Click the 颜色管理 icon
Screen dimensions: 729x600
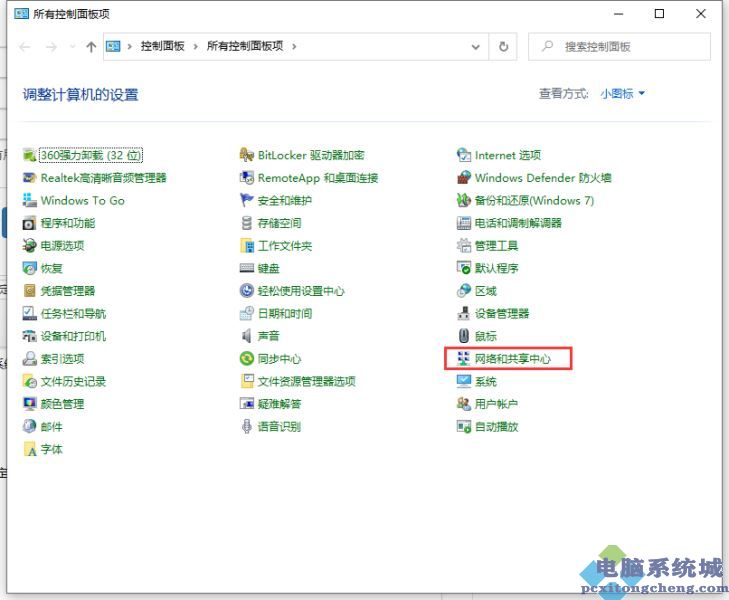pos(30,404)
